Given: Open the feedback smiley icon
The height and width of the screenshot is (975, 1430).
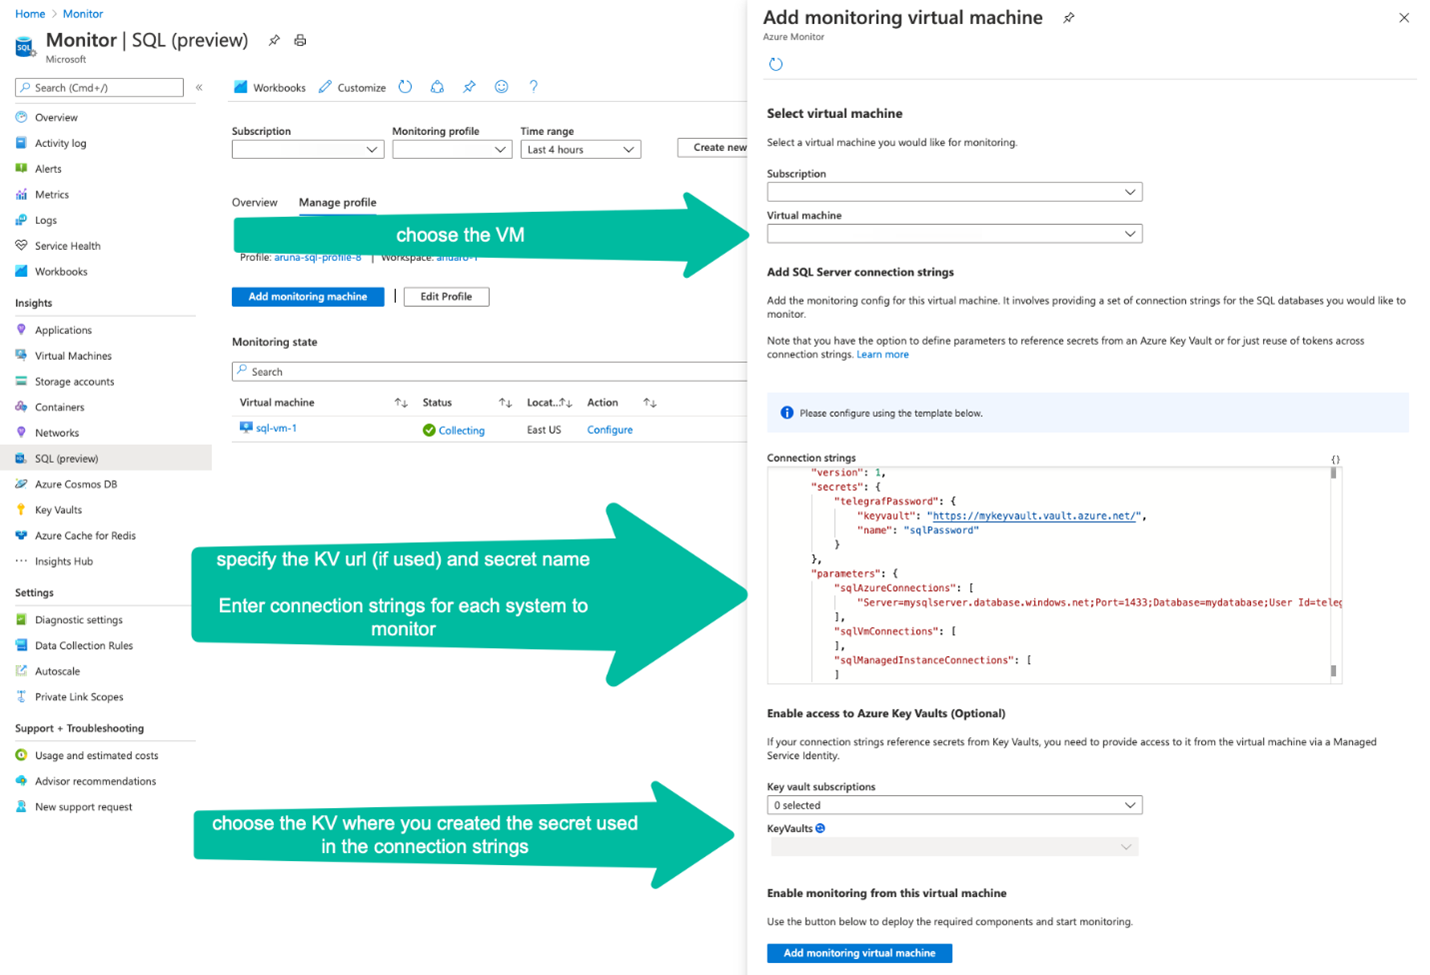Looking at the screenshot, I should coord(501,87).
